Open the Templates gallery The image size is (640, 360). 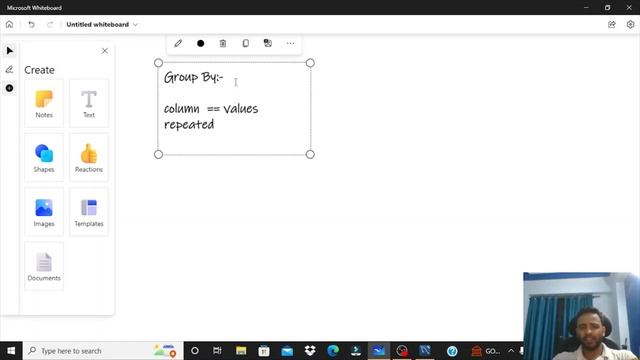[x=89, y=212]
